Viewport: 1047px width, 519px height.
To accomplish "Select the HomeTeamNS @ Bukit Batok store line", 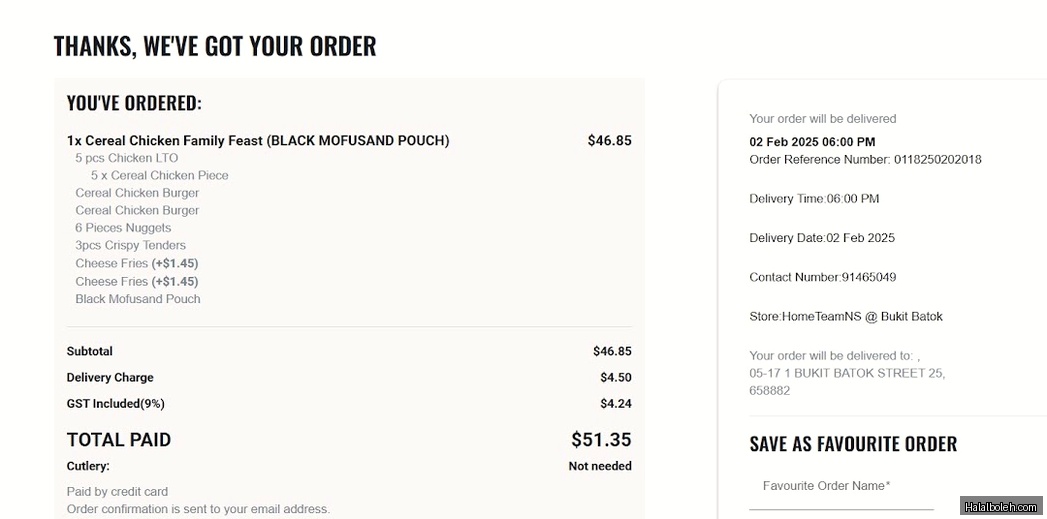I will click(846, 317).
